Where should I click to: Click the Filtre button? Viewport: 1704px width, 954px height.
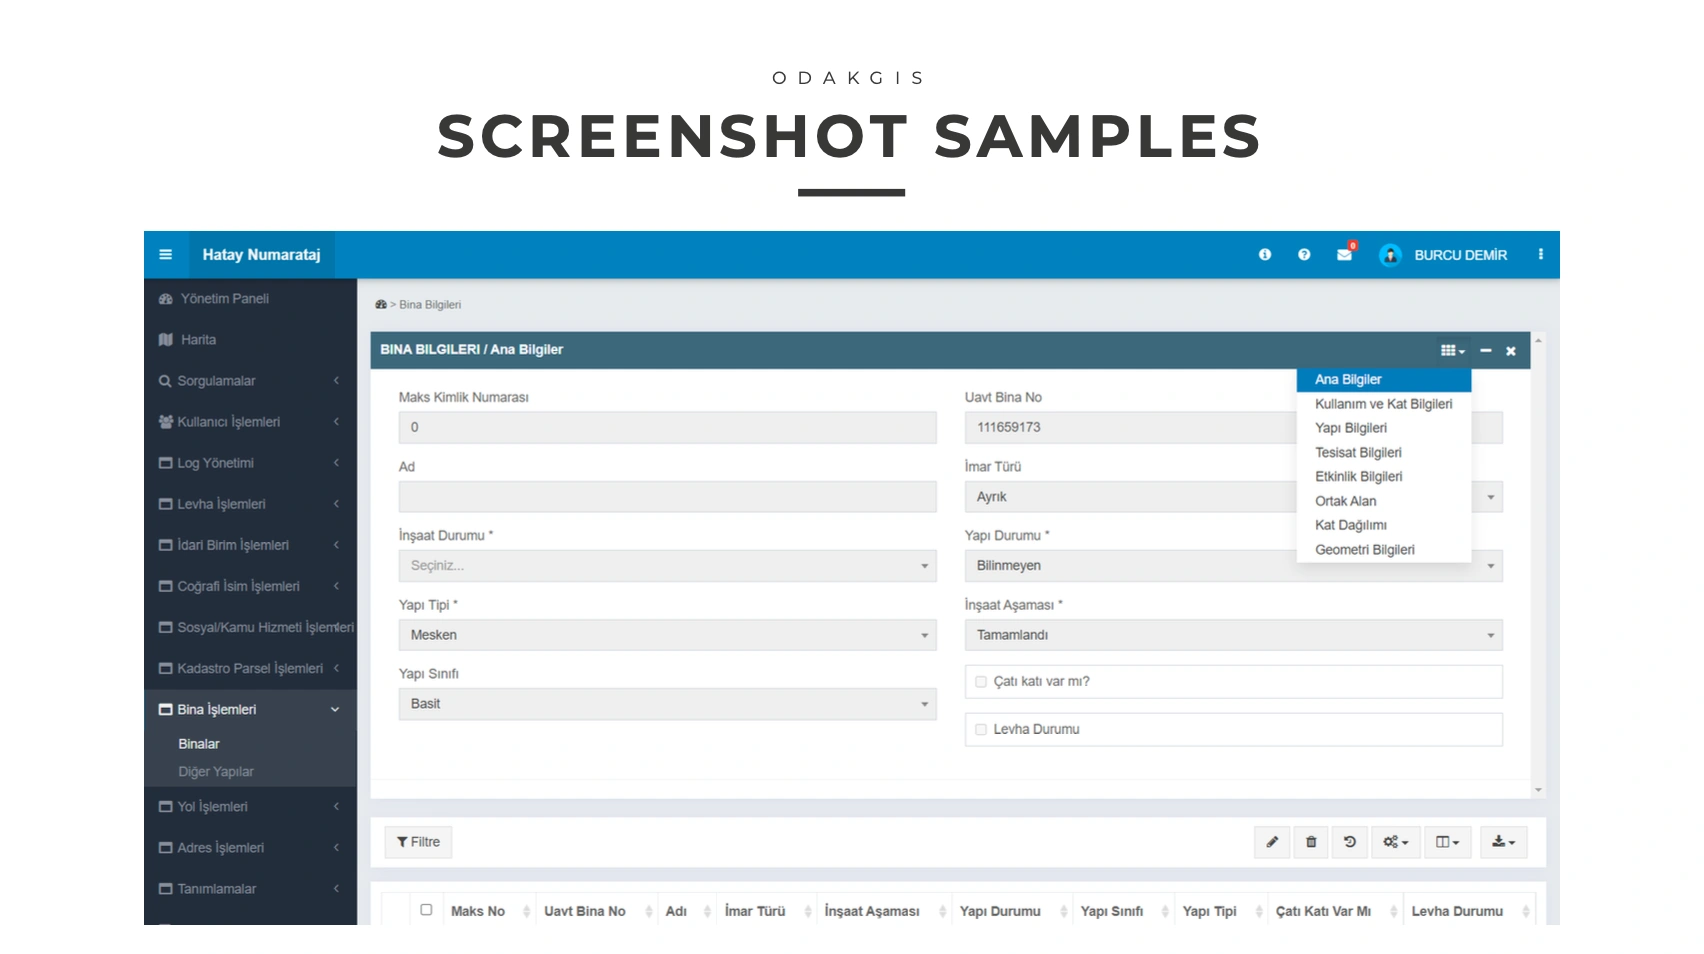pyautogui.click(x=418, y=842)
